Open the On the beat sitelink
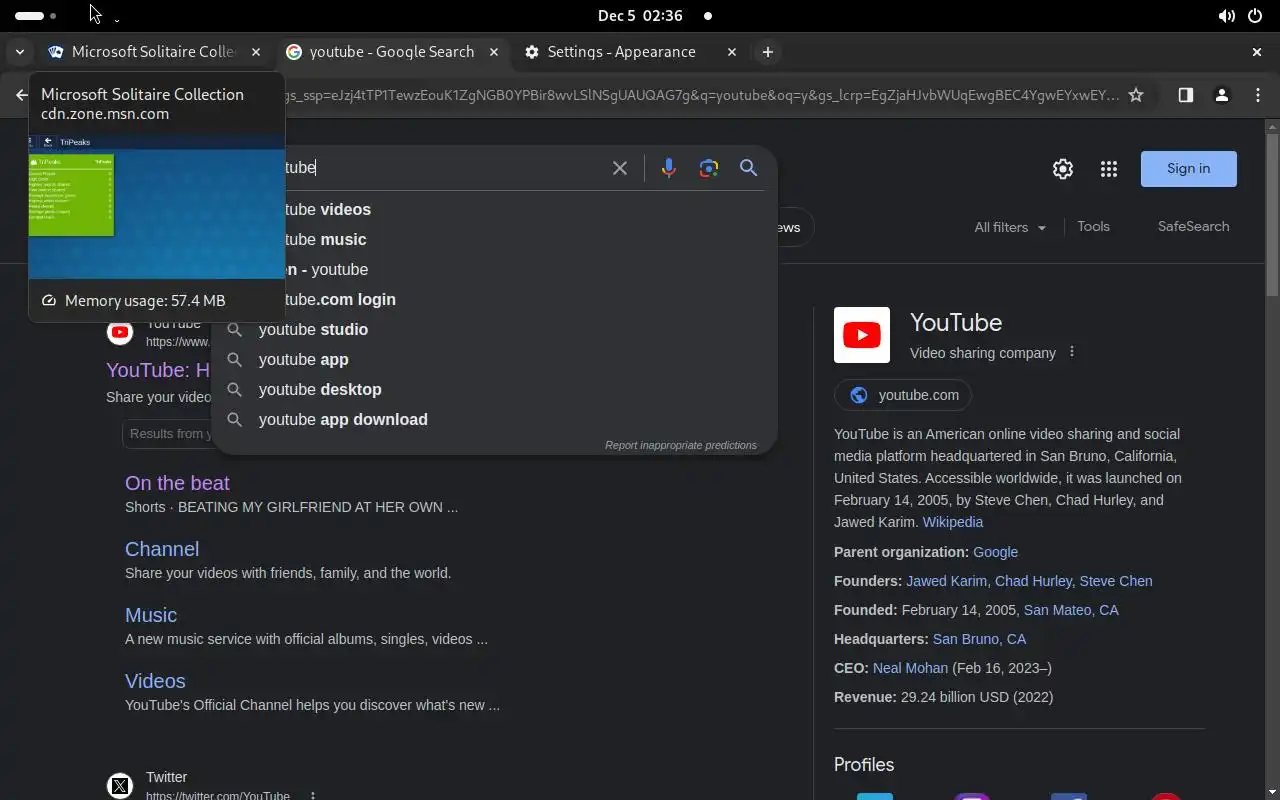This screenshot has width=1280, height=800. (177, 483)
